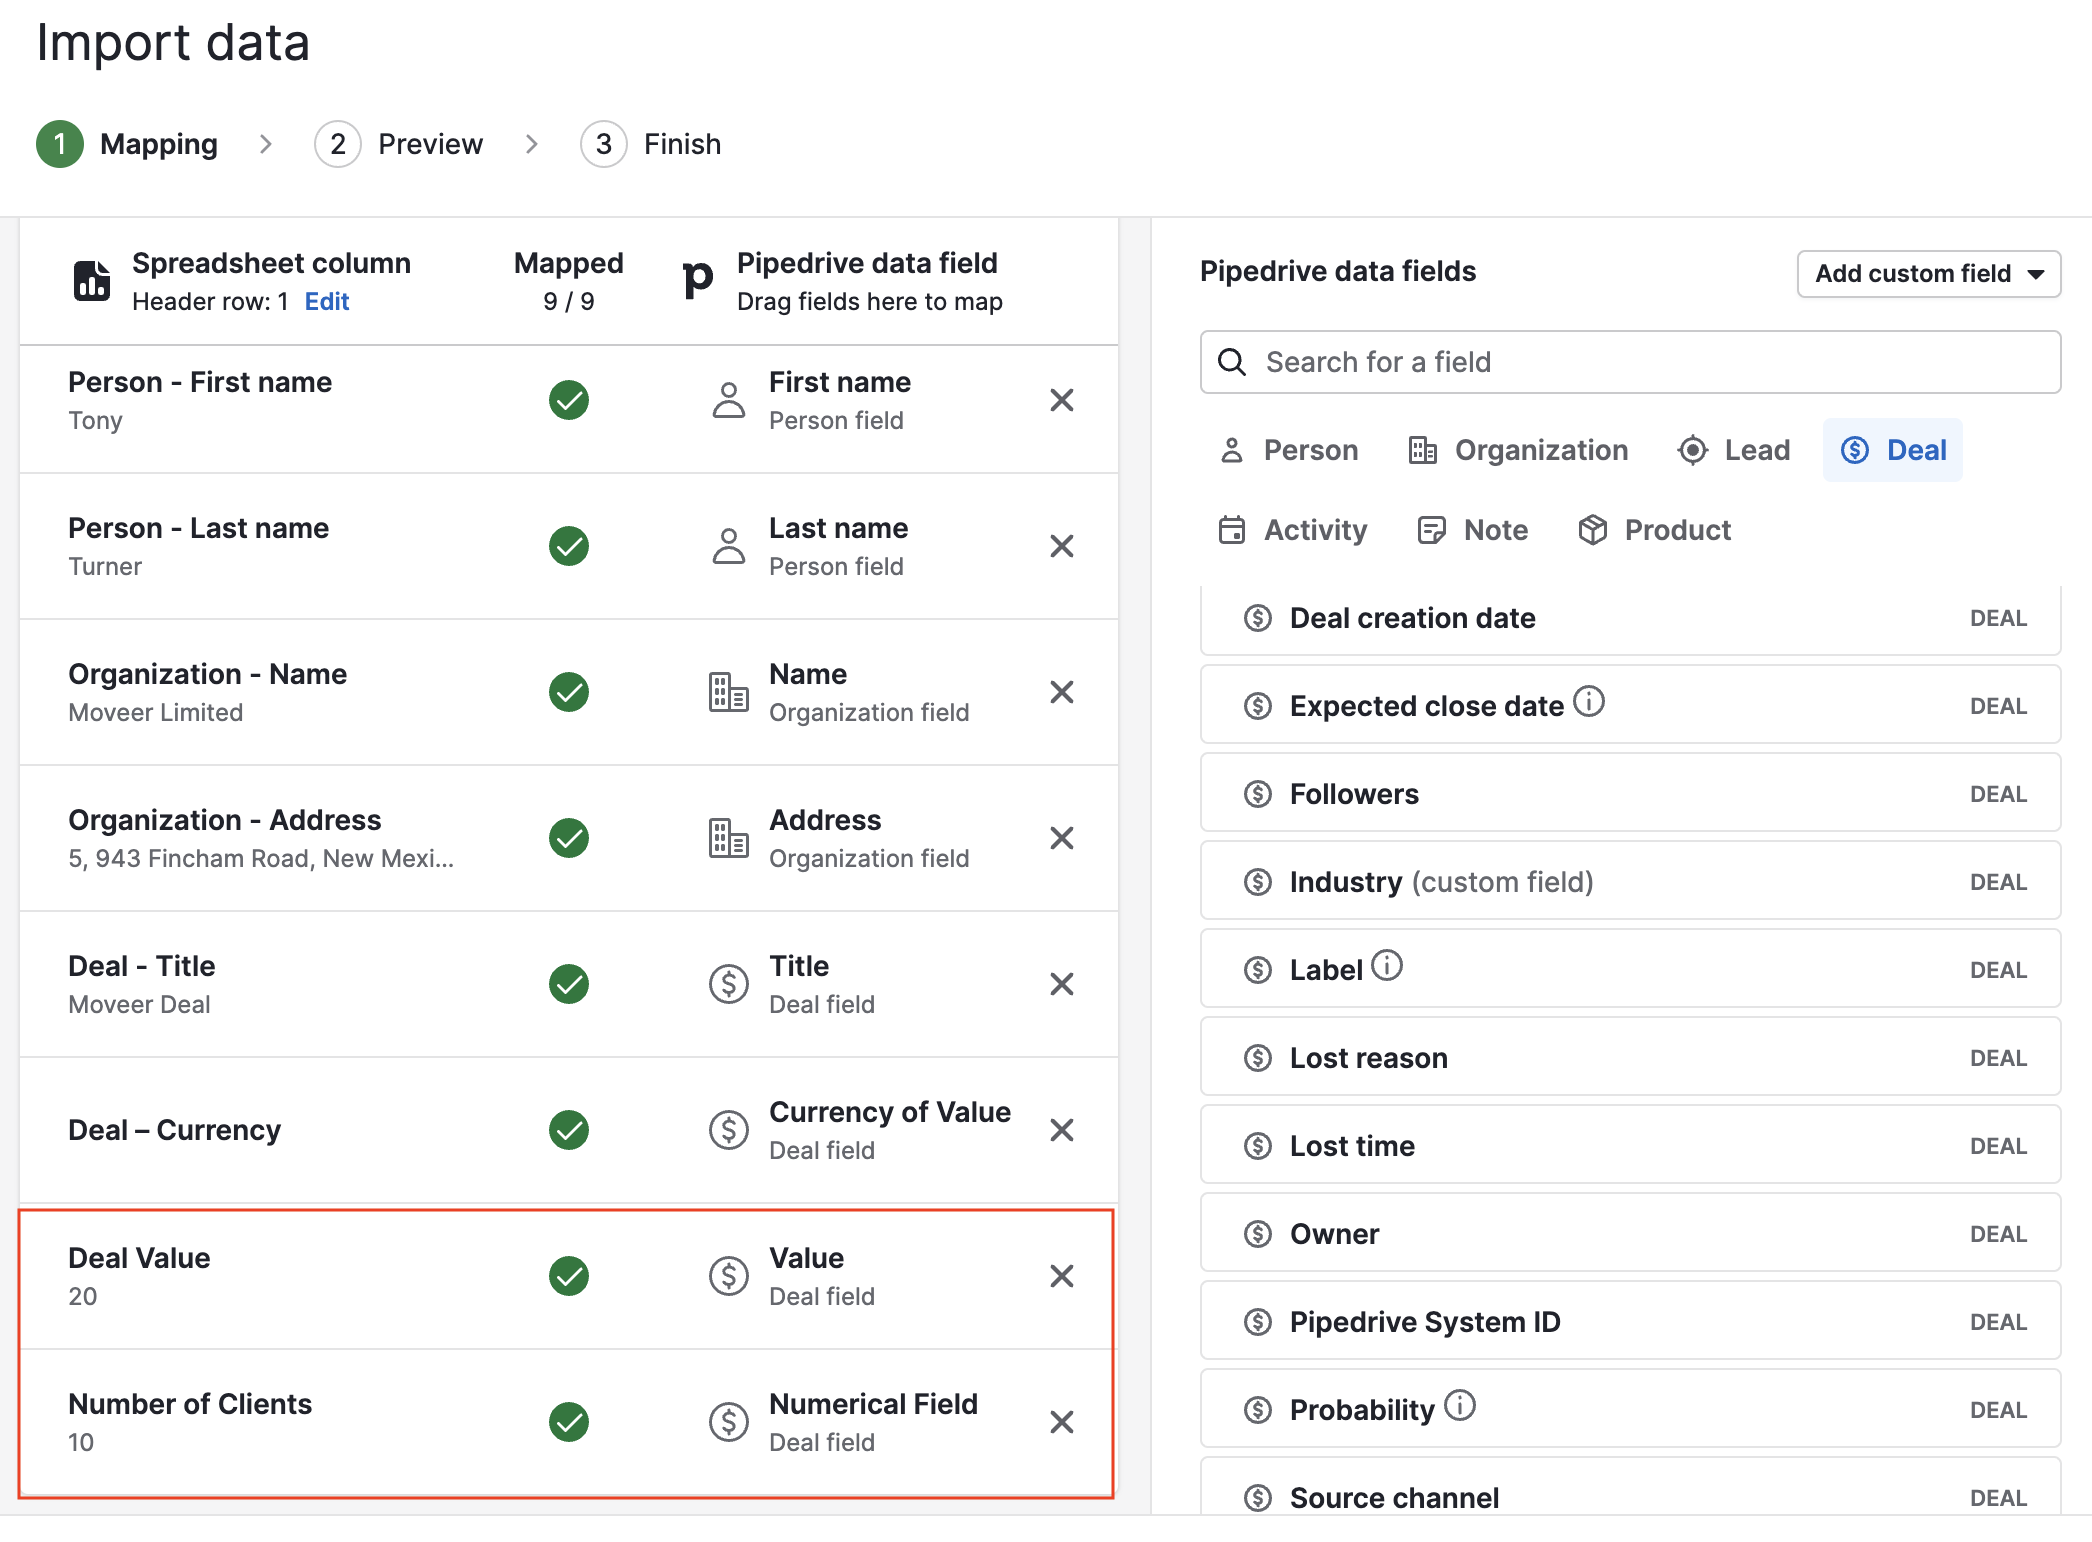This screenshot has height=1542, width=2092.
Task: Select the Lost reason deal field
Action: click(x=1630, y=1058)
